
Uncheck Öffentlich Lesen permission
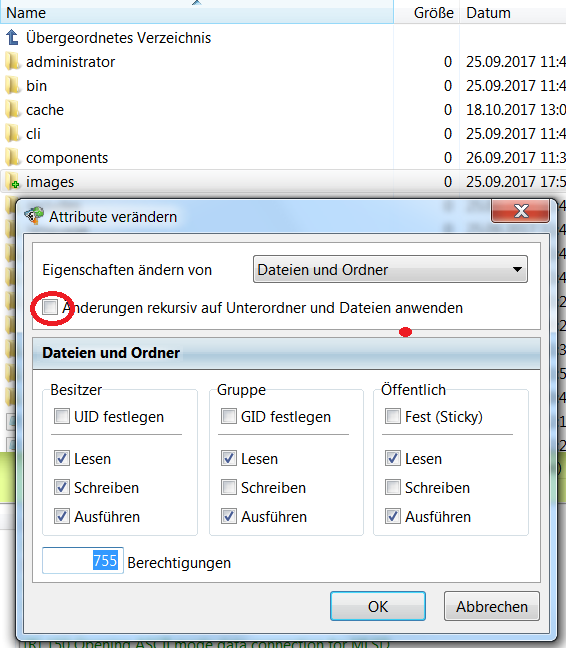(x=393, y=458)
